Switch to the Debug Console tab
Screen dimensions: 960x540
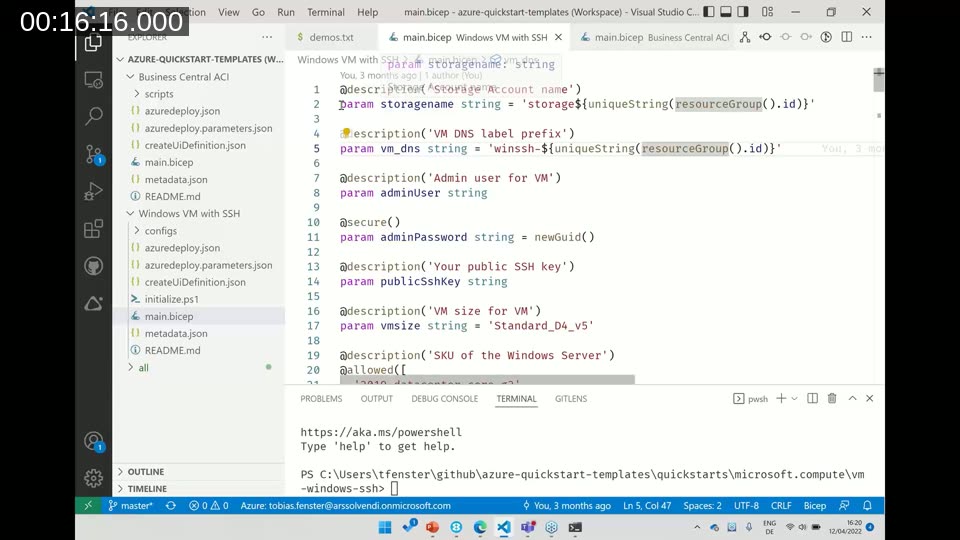tap(444, 399)
